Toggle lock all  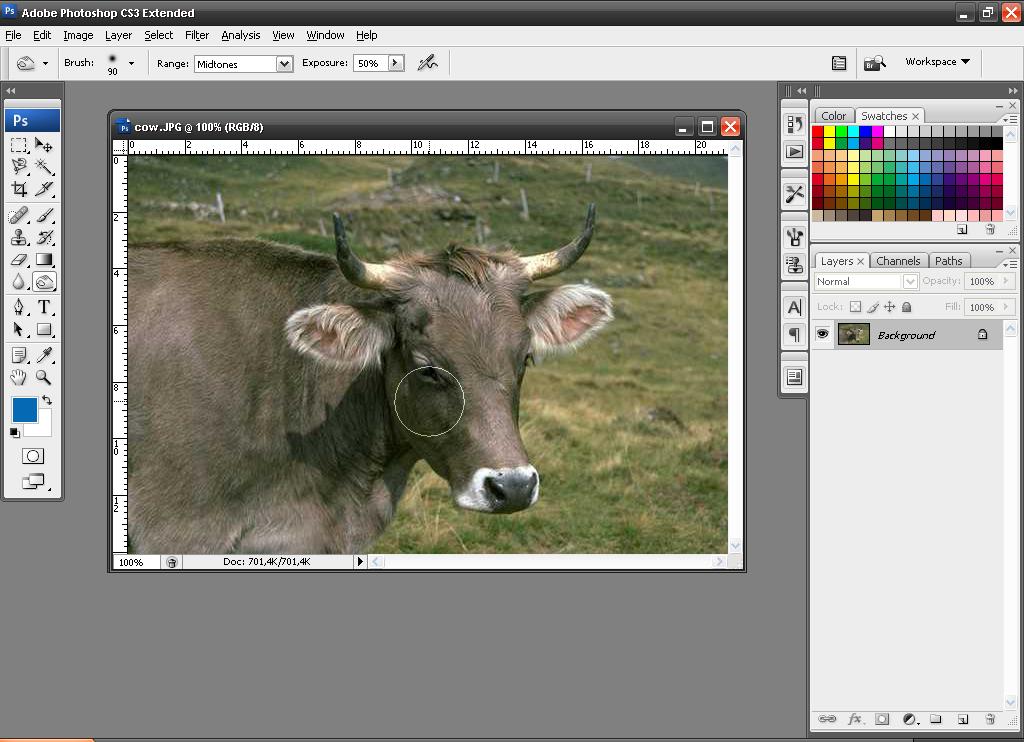906,306
